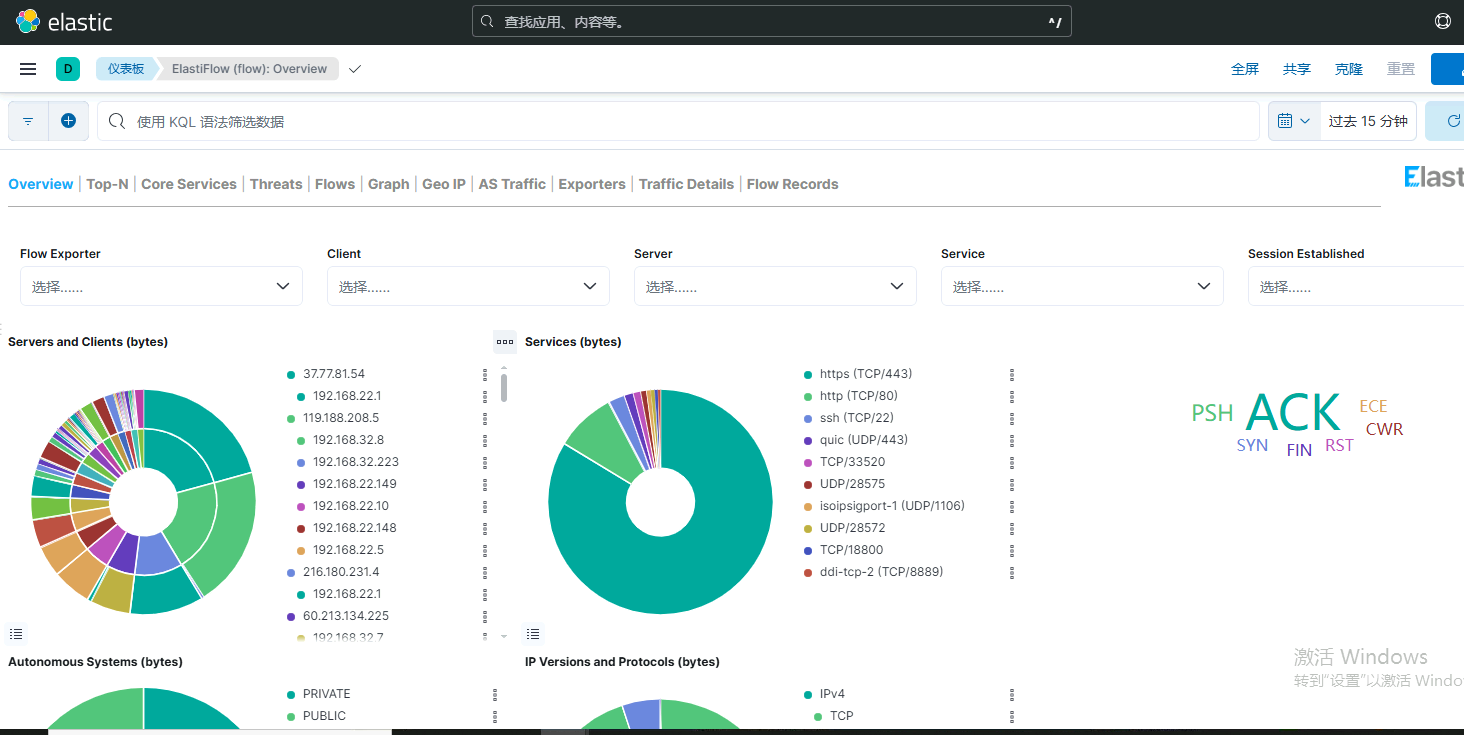Open options menu for 37.77.81.54 legend
1464x735 pixels.
[x=486, y=375]
